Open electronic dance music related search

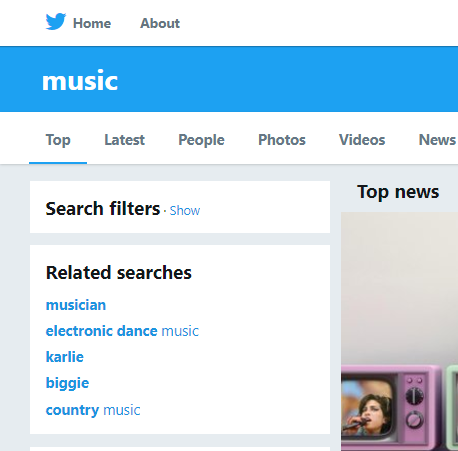(122, 331)
